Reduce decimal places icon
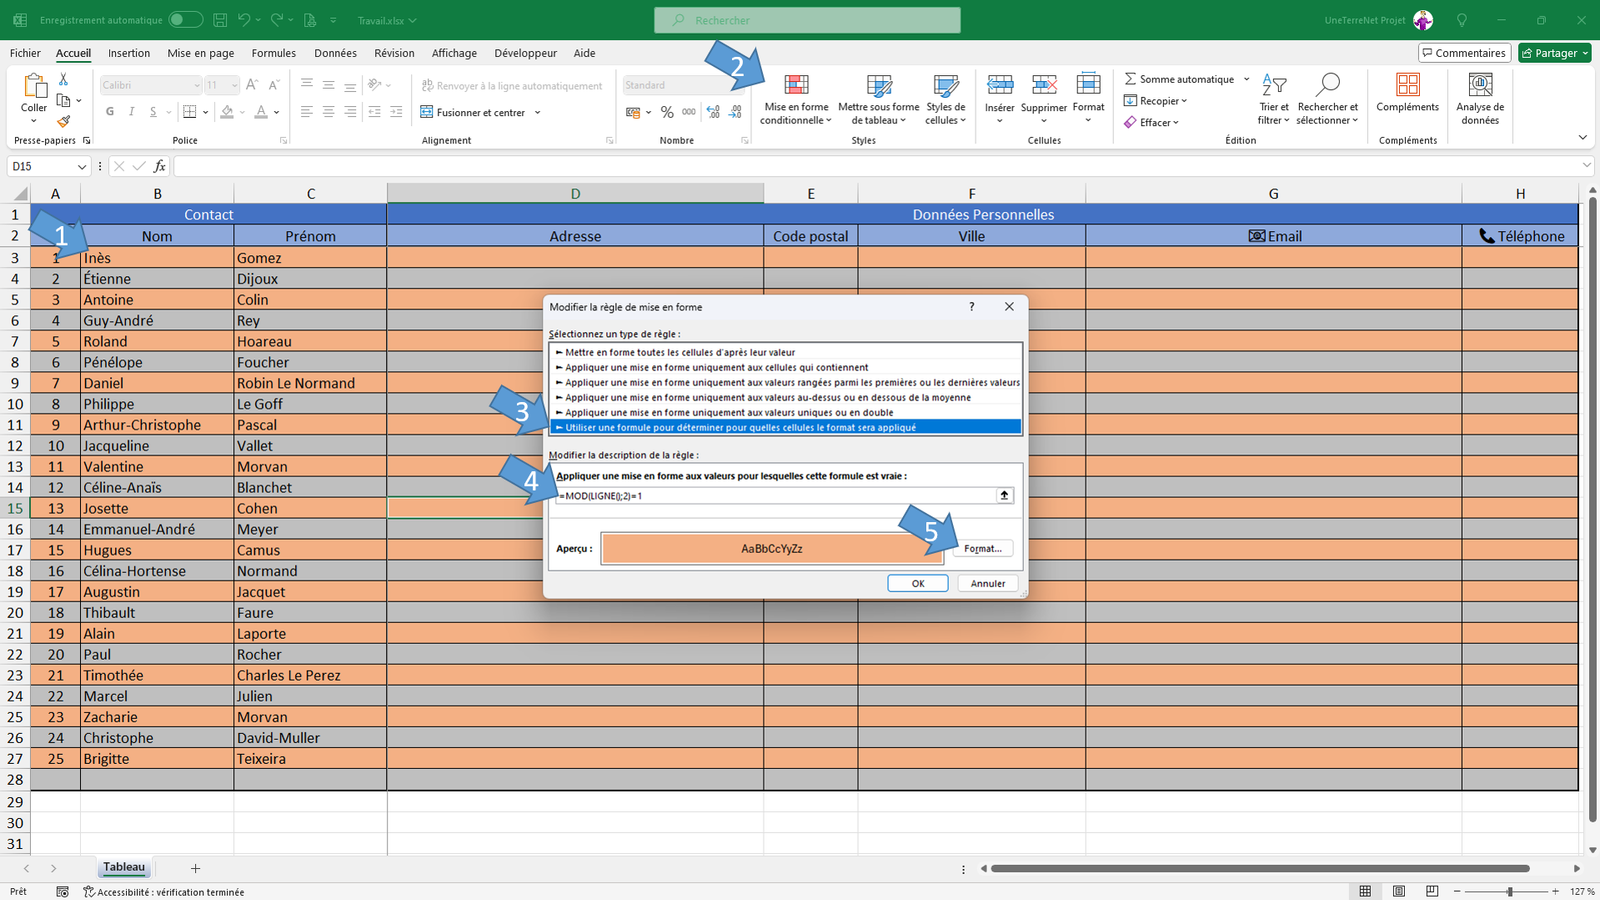The width and height of the screenshot is (1600, 900). click(736, 112)
